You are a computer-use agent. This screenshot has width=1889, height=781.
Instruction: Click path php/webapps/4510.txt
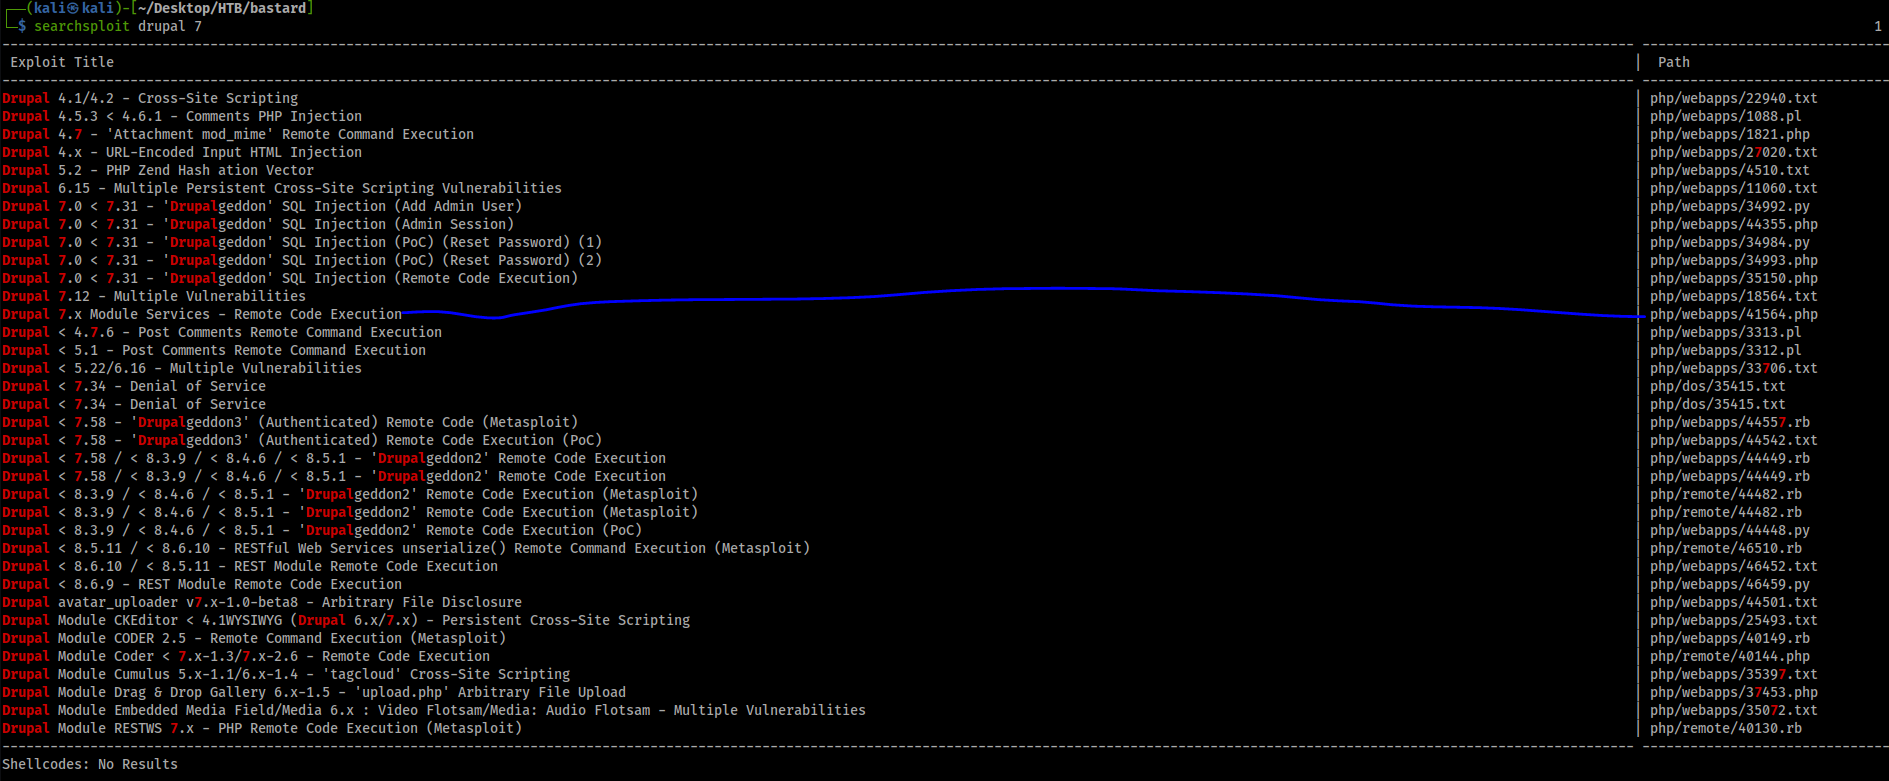click(1730, 170)
